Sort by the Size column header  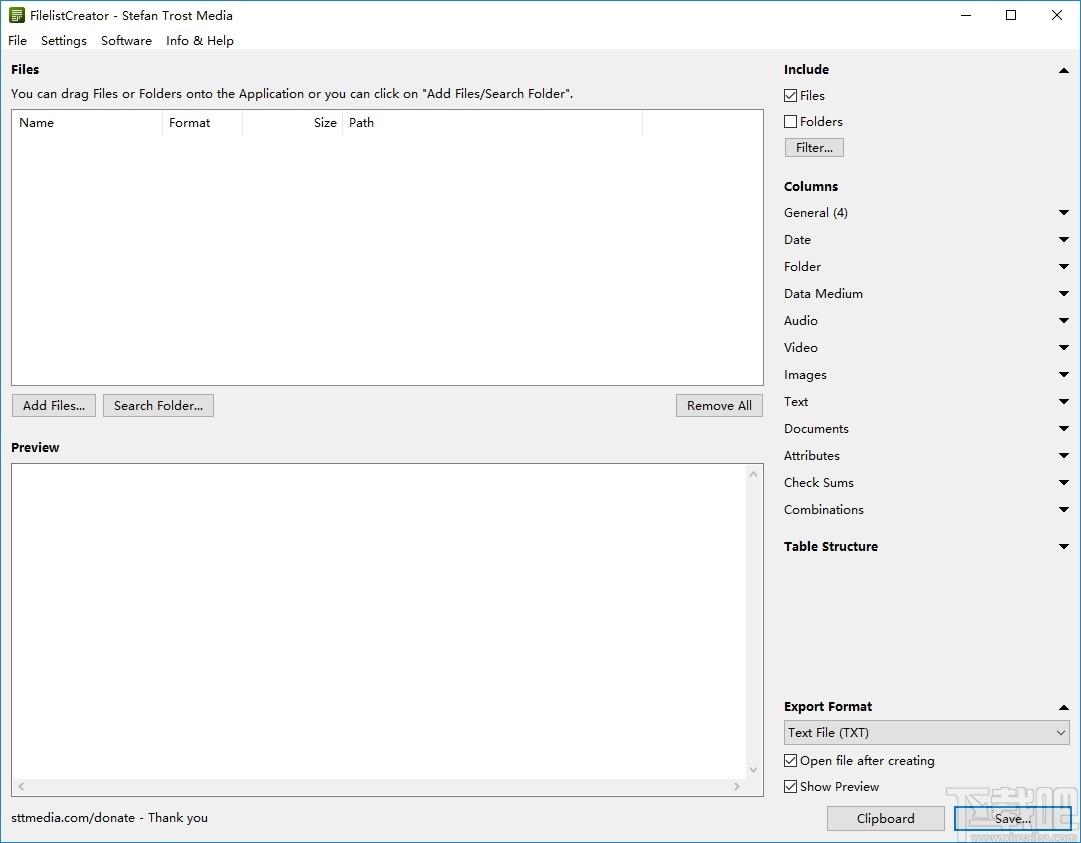292,123
